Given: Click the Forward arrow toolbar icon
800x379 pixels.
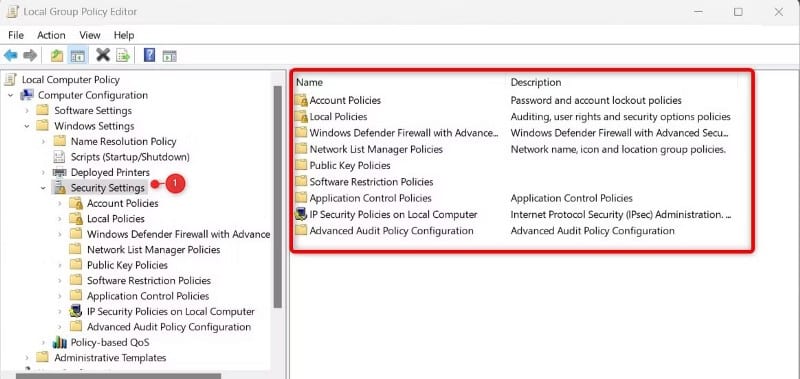Looking at the screenshot, I should (30, 55).
